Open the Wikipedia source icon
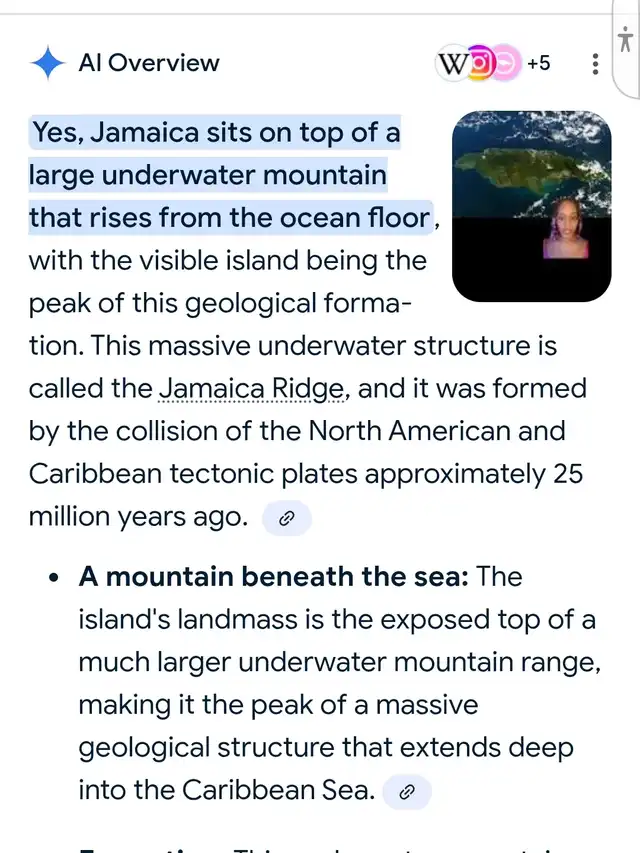 click(x=453, y=63)
